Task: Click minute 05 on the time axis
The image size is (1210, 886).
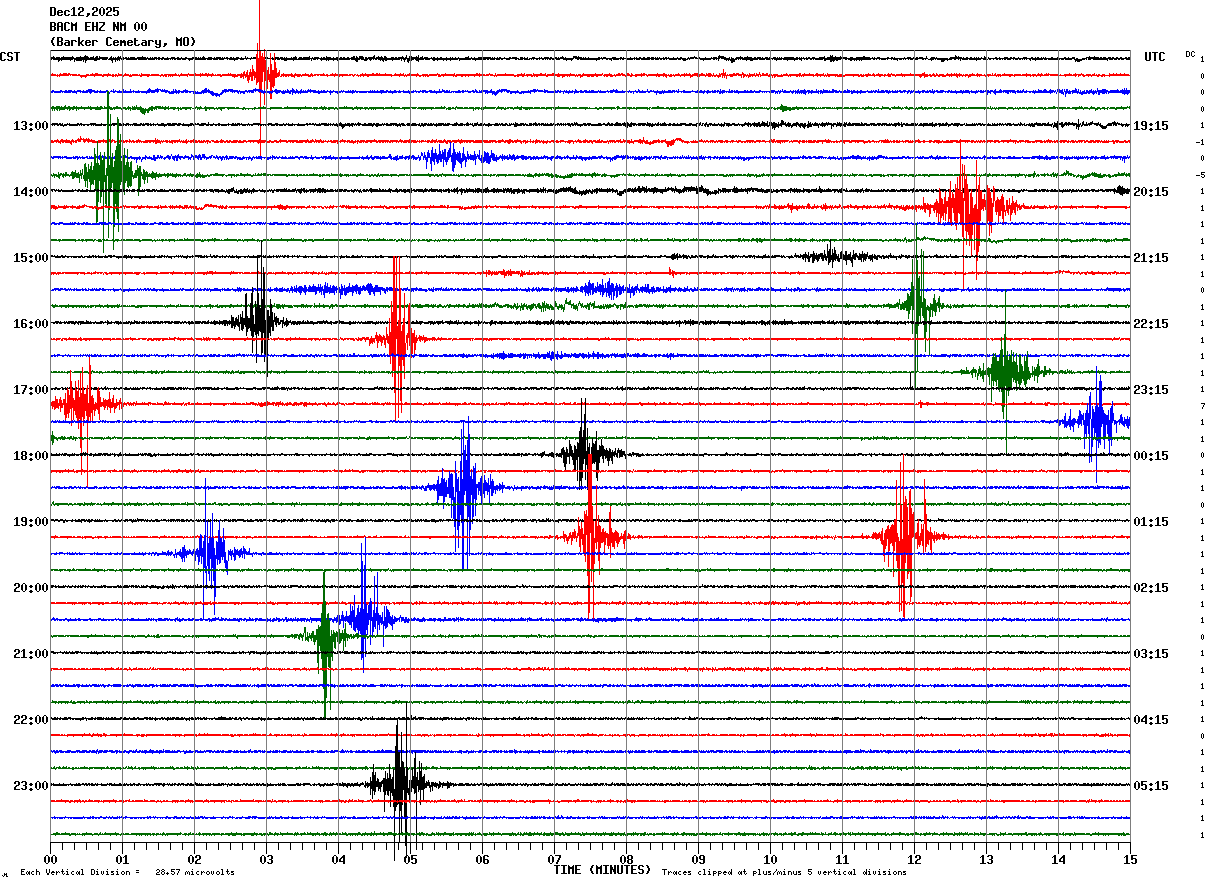Action: pos(410,859)
